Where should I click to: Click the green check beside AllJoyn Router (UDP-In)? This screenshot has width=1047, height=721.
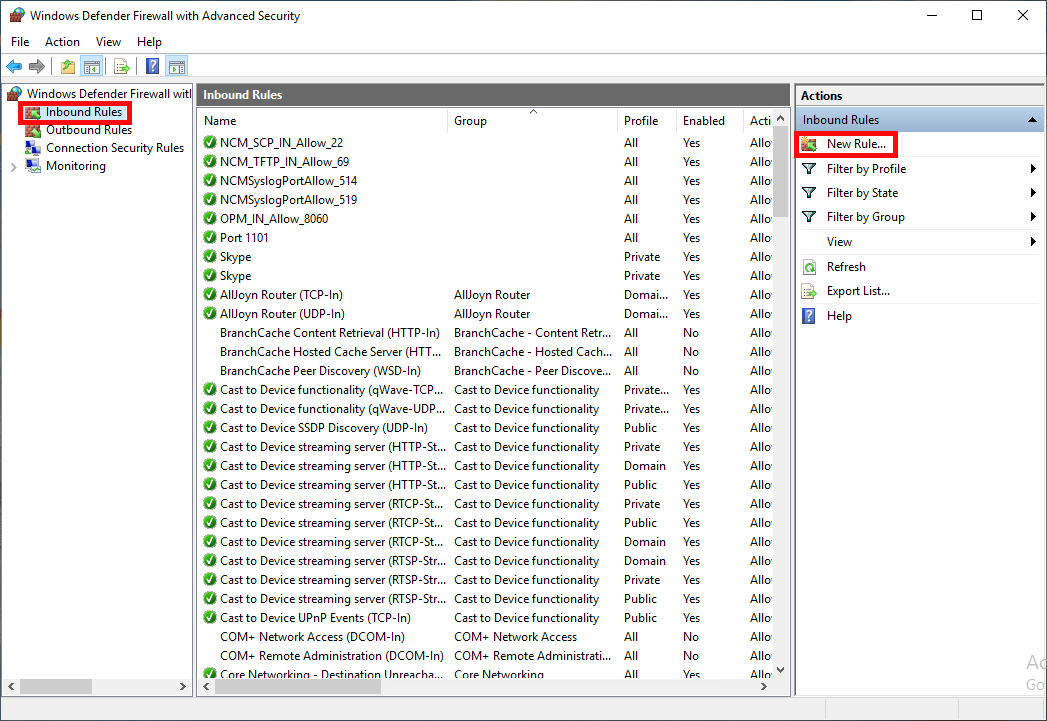pos(210,313)
